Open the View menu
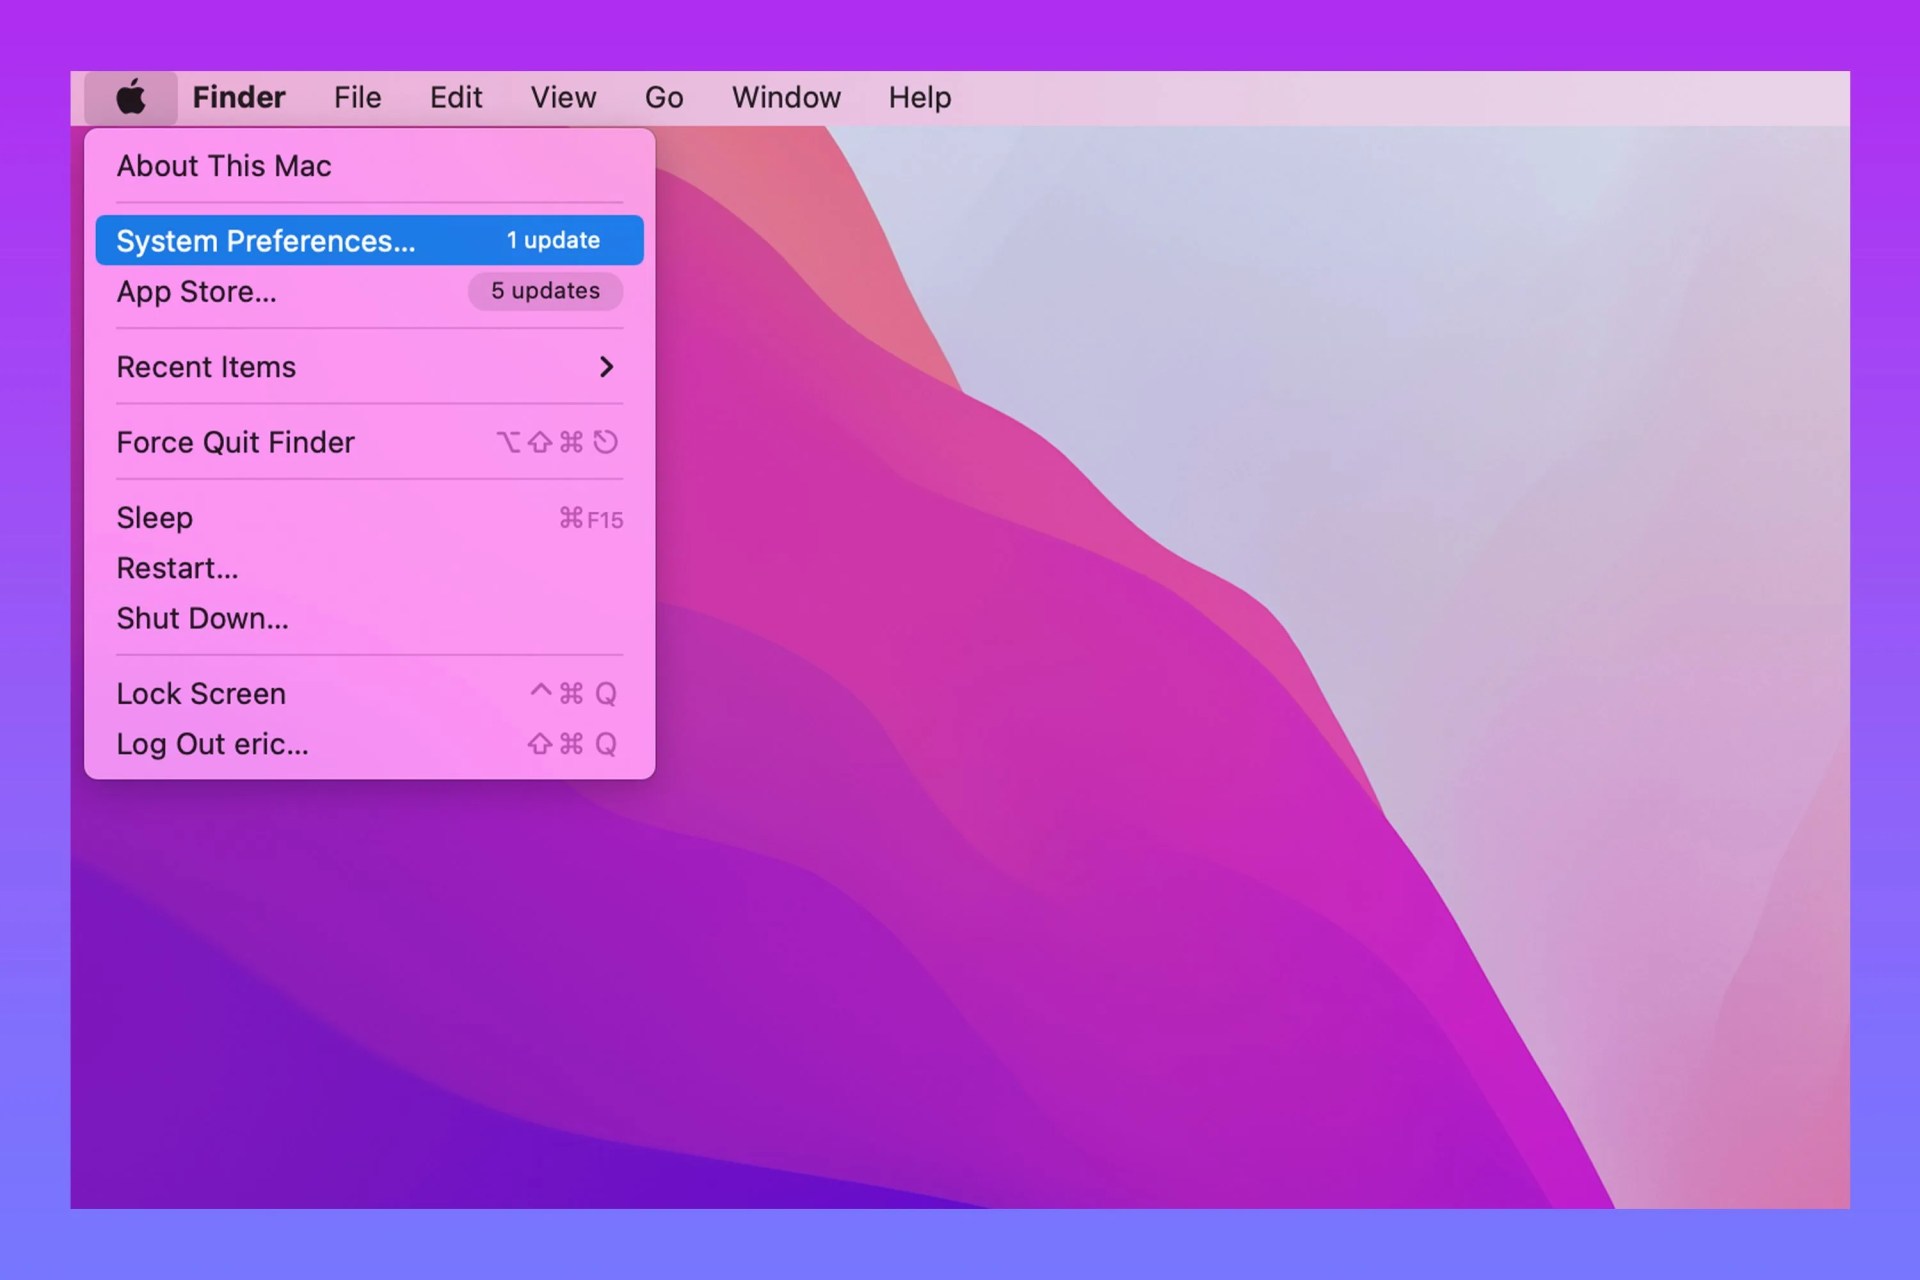The image size is (1920, 1280). [x=563, y=98]
